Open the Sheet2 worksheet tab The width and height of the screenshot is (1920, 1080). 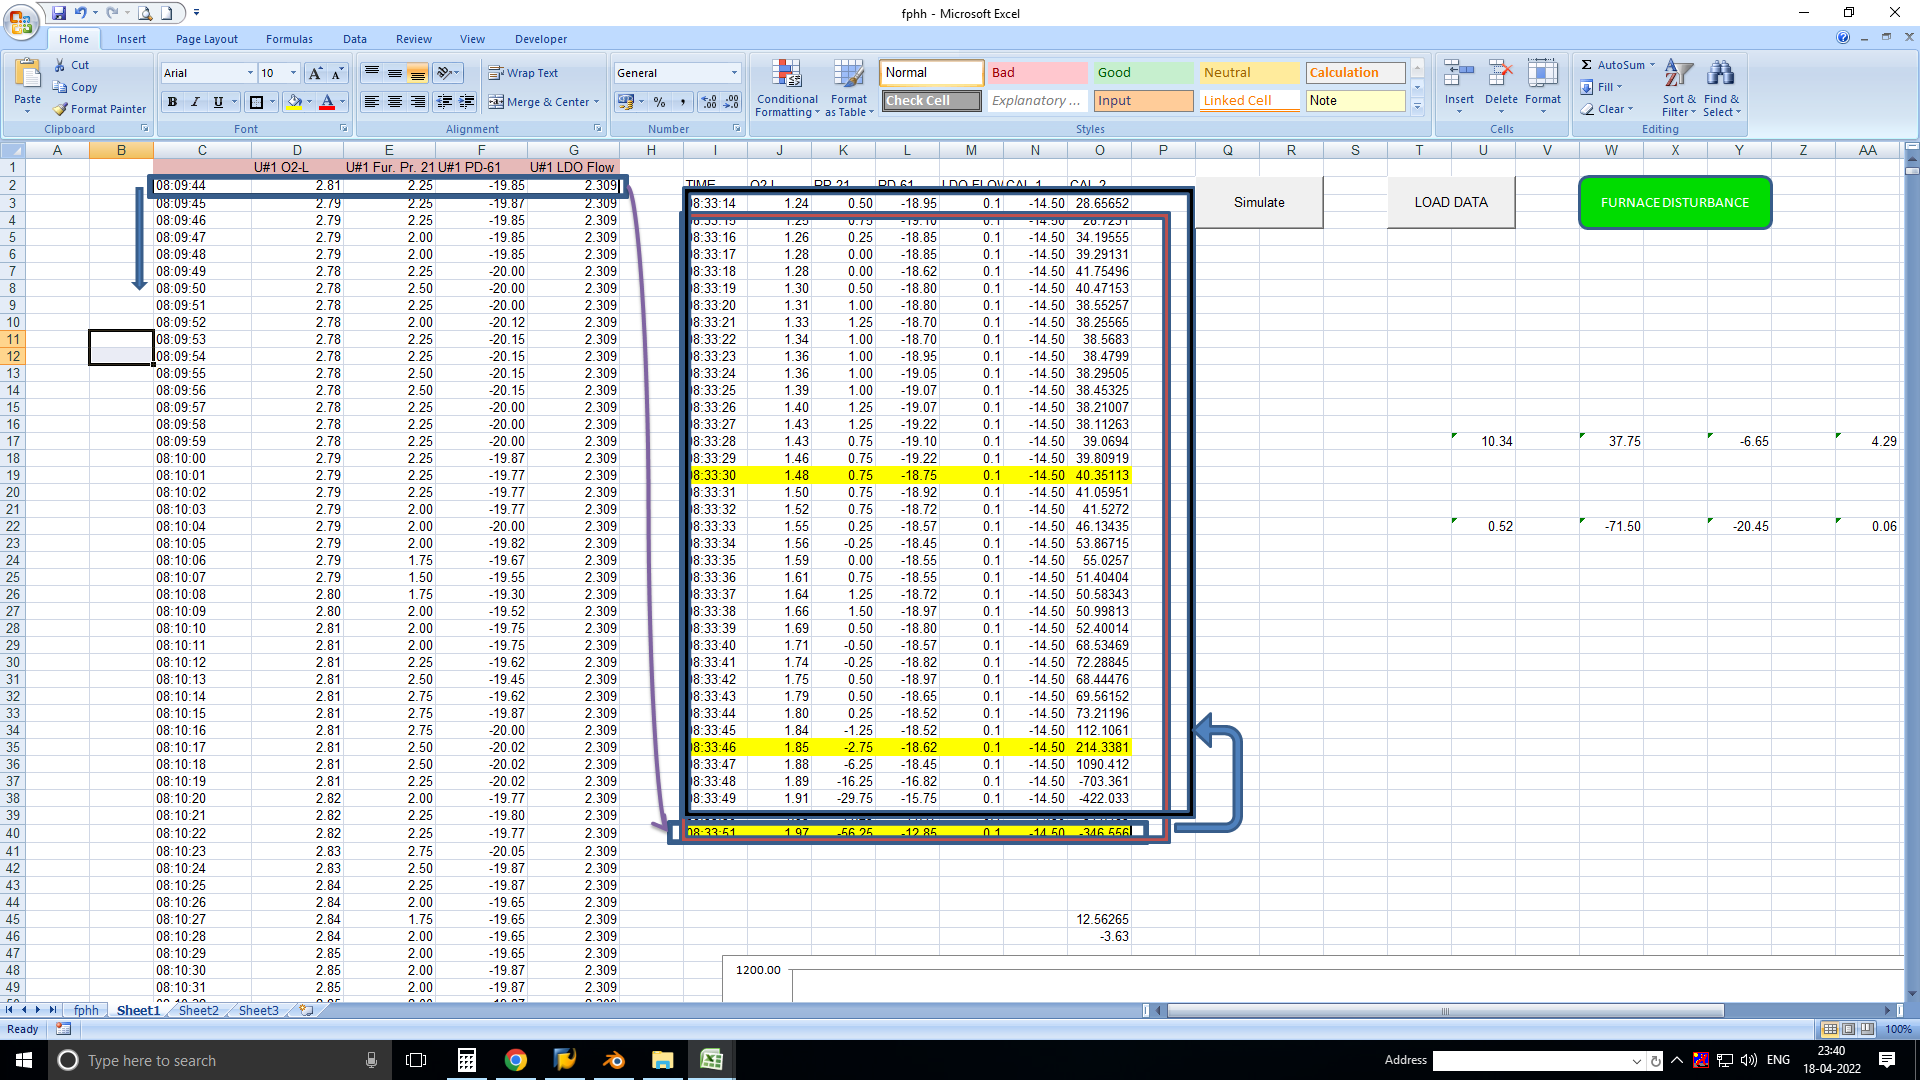pyautogui.click(x=198, y=1010)
